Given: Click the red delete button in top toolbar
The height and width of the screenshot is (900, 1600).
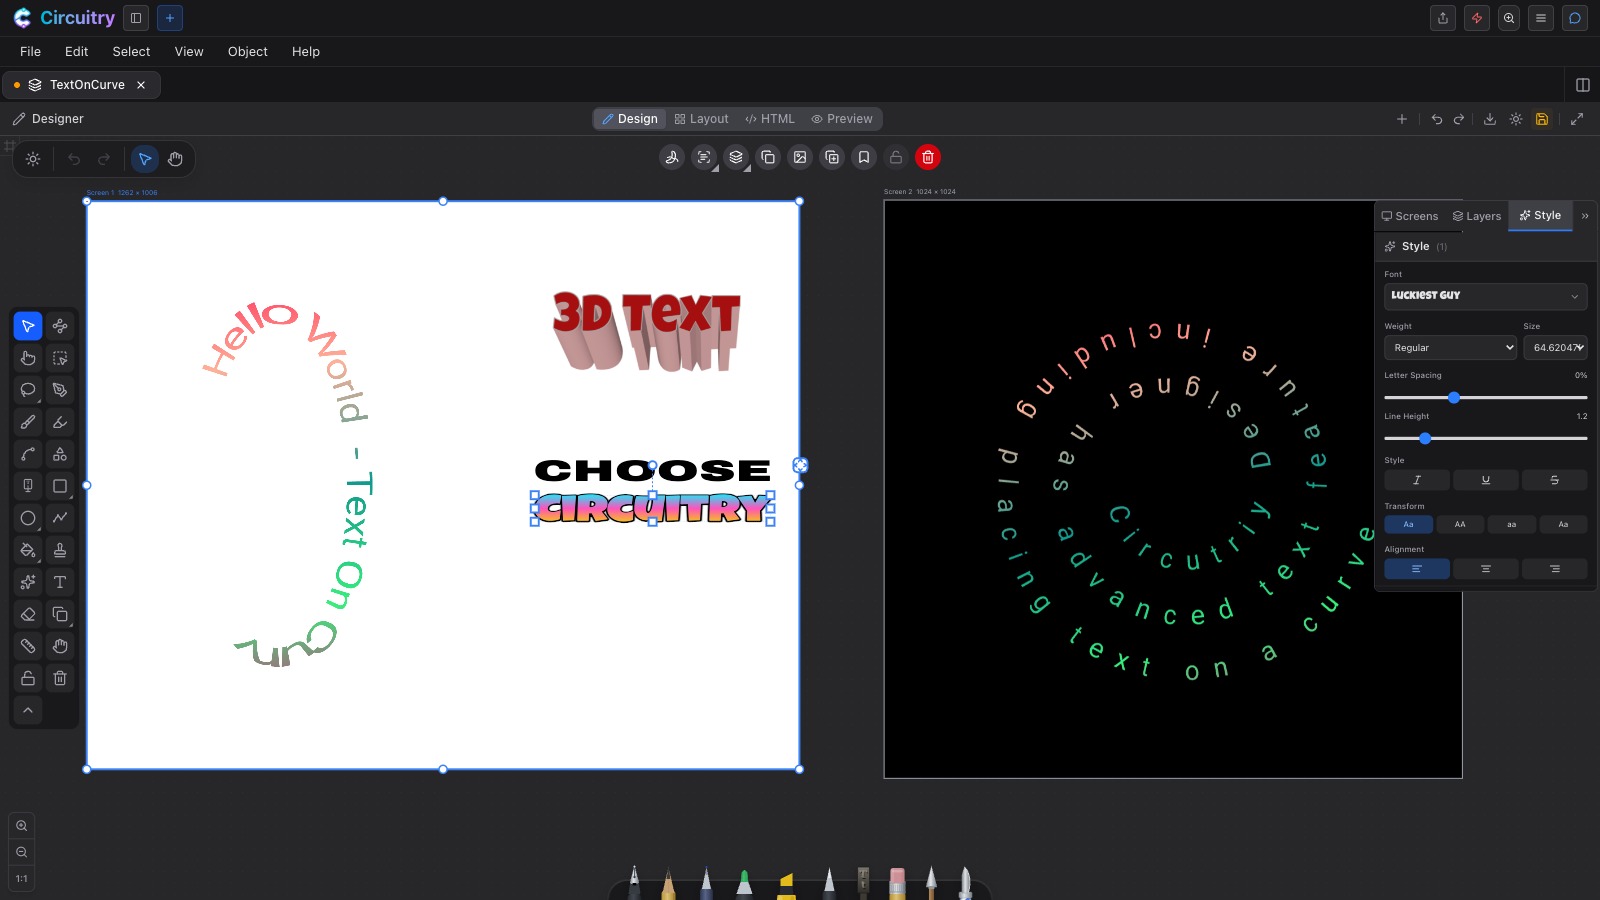Looking at the screenshot, I should click(928, 157).
